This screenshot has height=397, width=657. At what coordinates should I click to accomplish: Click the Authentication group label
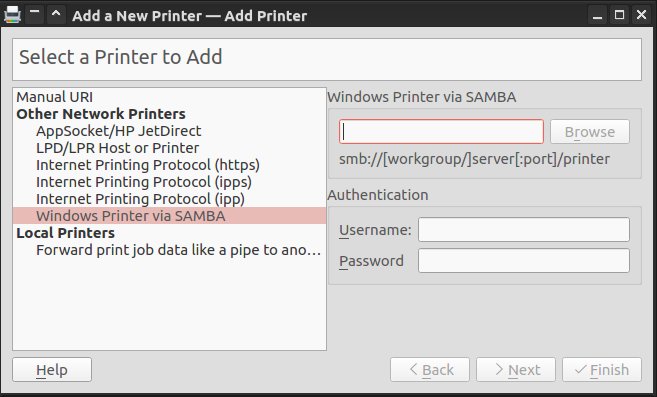378,195
